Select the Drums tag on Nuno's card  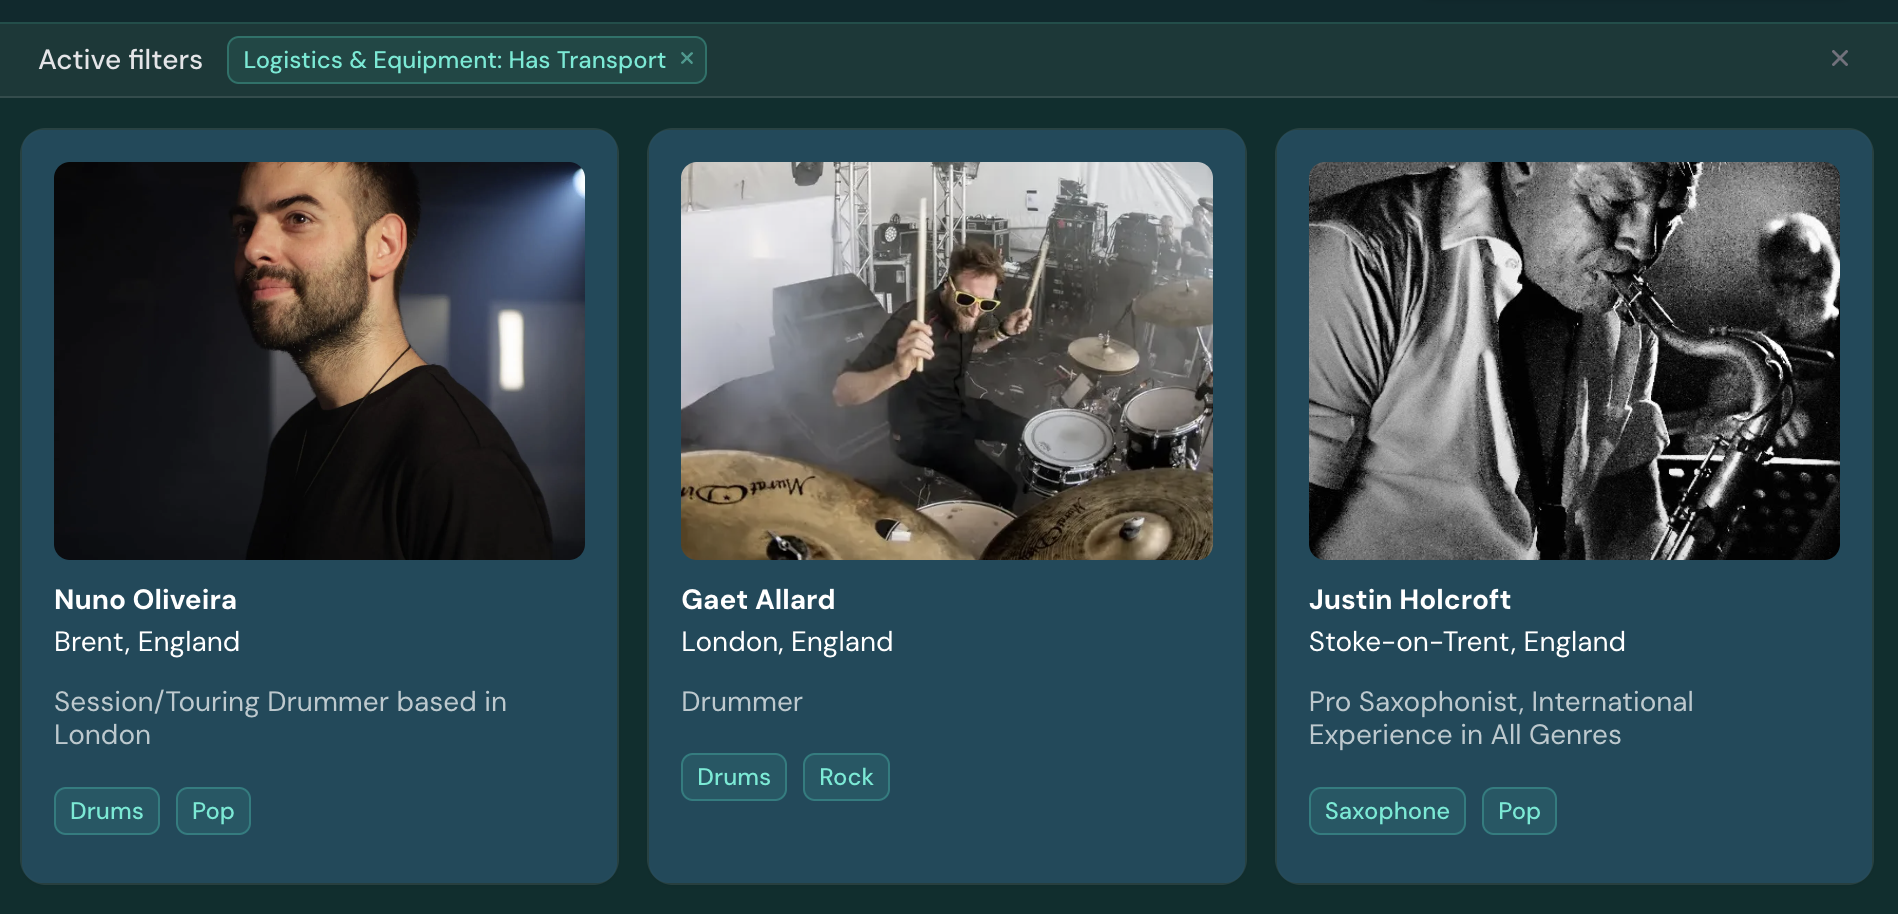(106, 811)
